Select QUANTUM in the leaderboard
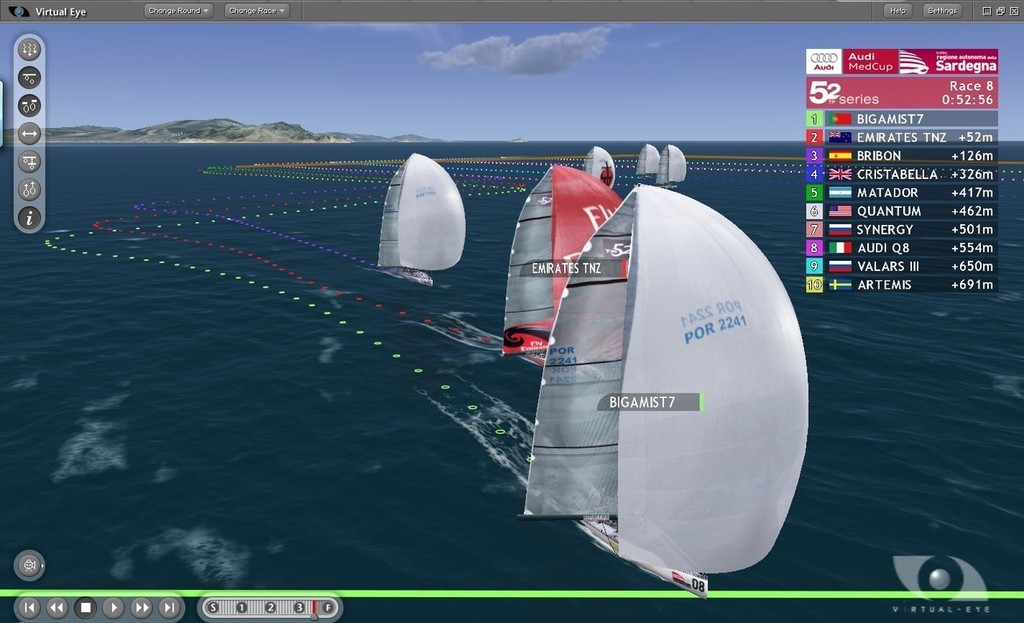 [x=901, y=211]
